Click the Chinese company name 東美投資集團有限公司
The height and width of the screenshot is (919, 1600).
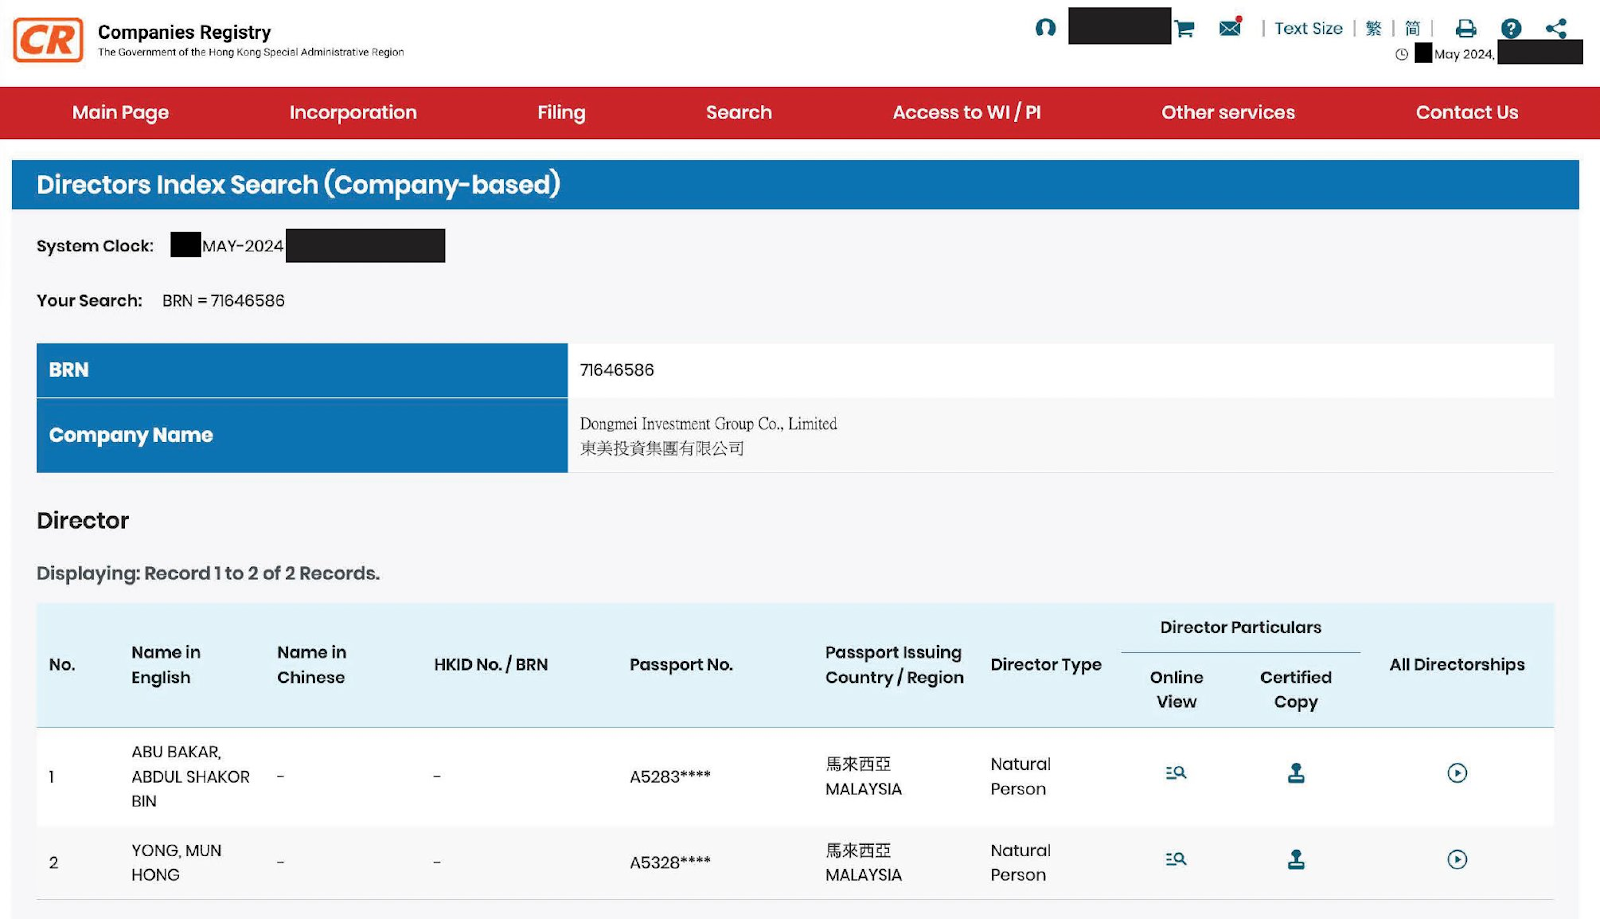click(x=662, y=448)
